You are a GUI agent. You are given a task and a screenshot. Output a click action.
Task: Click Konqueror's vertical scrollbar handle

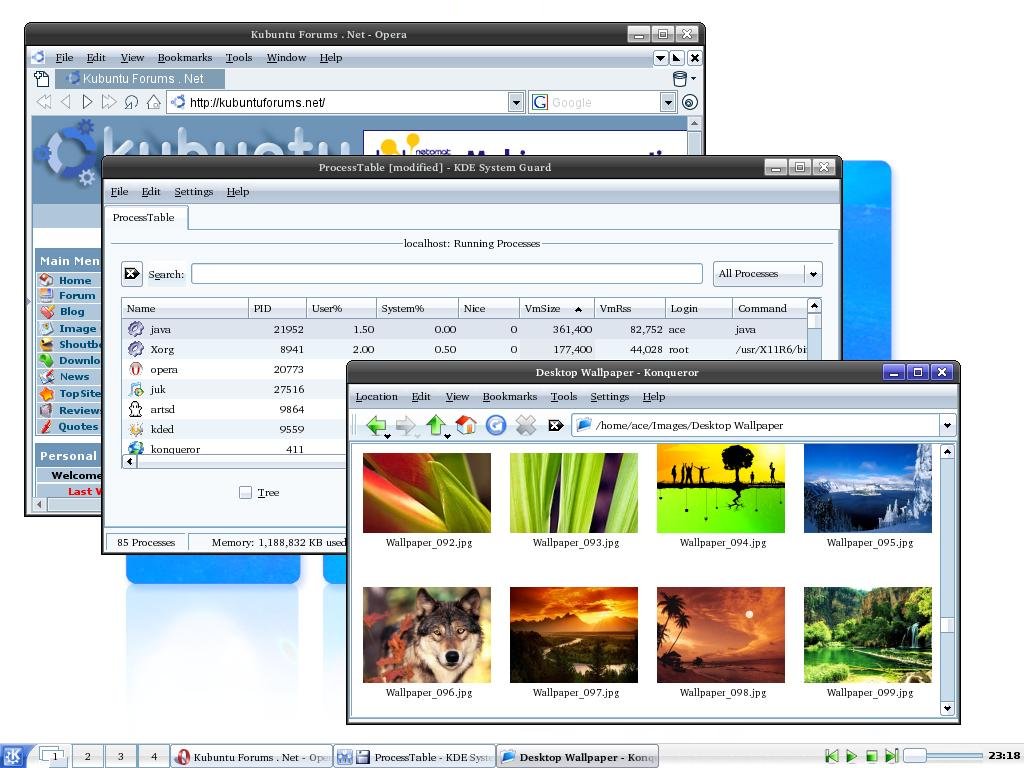pyautogui.click(x=947, y=624)
